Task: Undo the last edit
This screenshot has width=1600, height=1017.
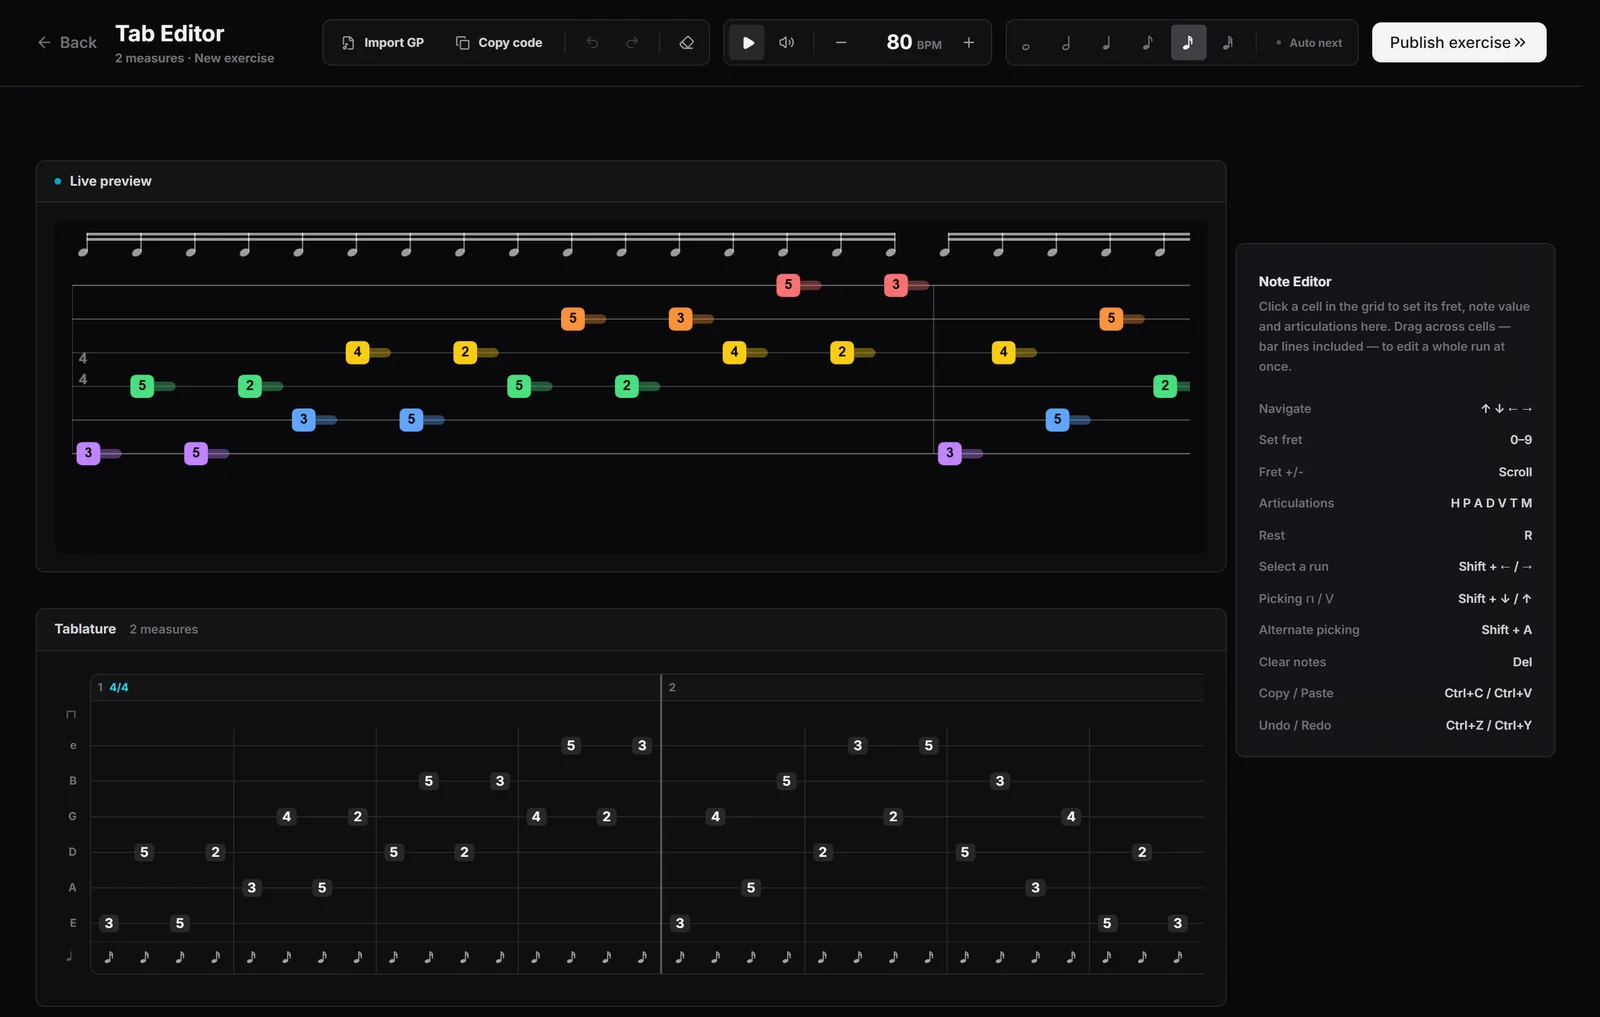Action: tap(592, 43)
